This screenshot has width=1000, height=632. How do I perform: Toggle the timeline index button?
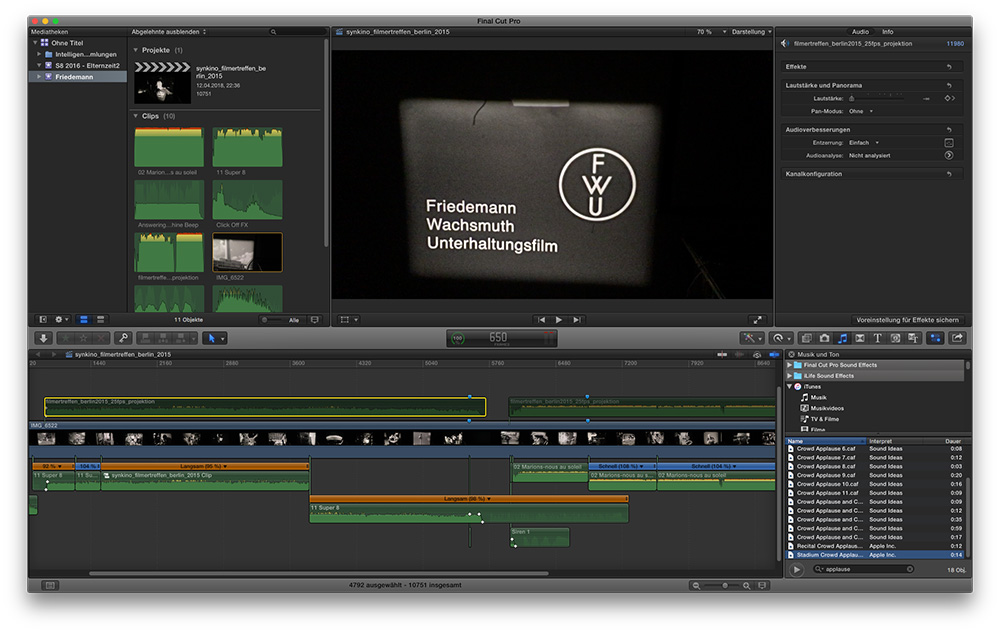(50, 585)
